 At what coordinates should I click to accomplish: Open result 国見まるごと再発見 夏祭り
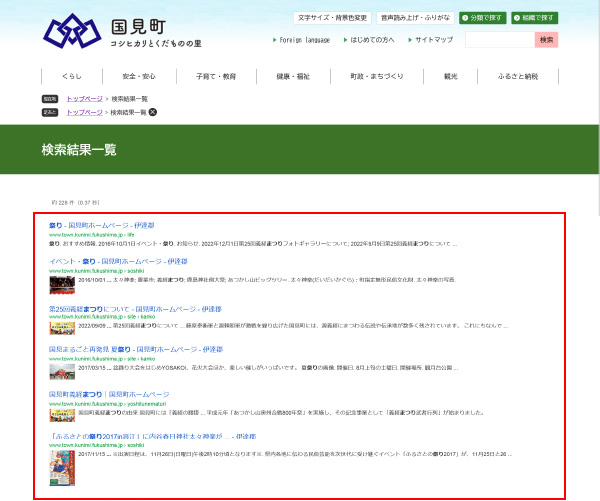point(136,349)
